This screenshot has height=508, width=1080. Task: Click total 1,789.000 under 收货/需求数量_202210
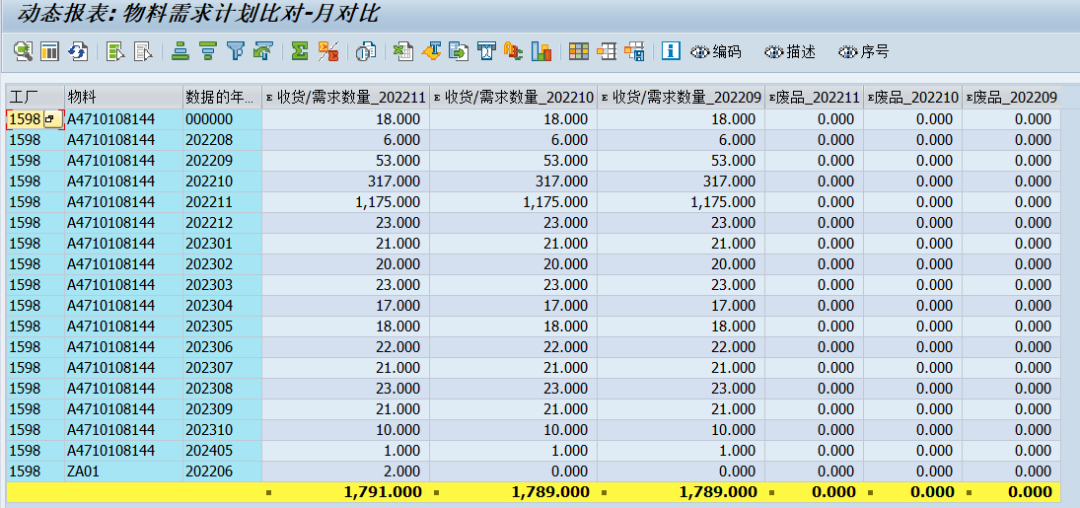[x=513, y=491]
